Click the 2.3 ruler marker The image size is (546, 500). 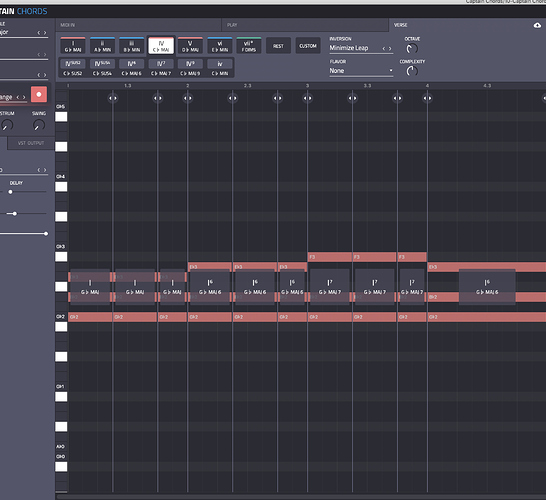(248, 86)
